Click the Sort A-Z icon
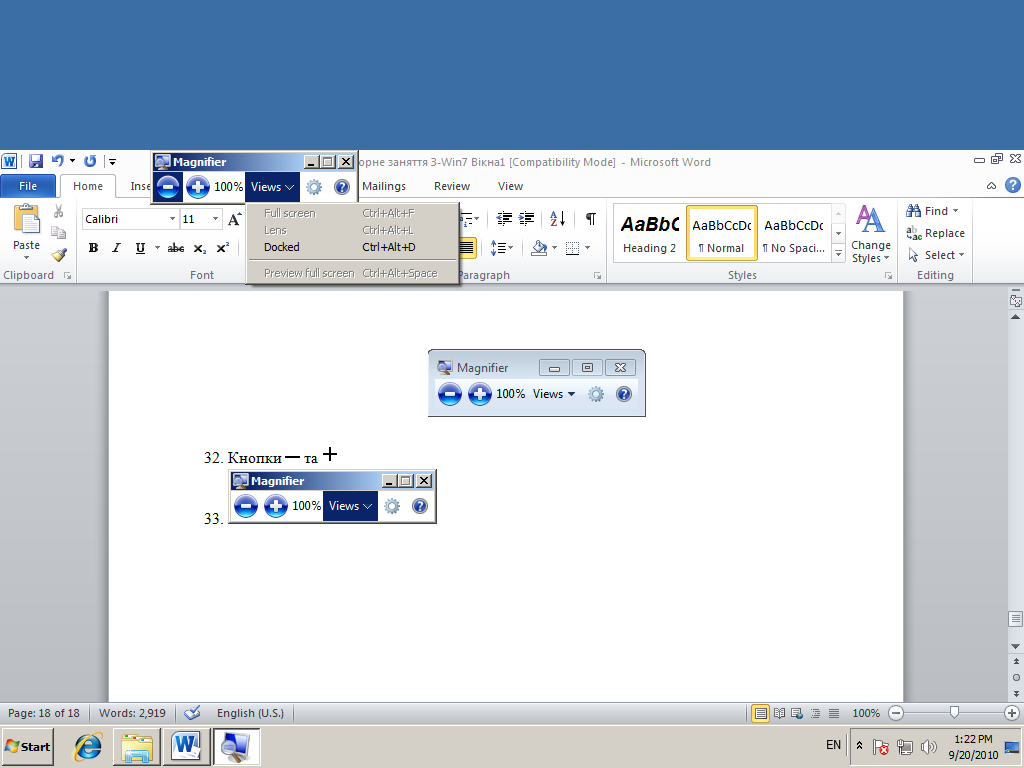This screenshot has height=768, width=1024. 558,218
